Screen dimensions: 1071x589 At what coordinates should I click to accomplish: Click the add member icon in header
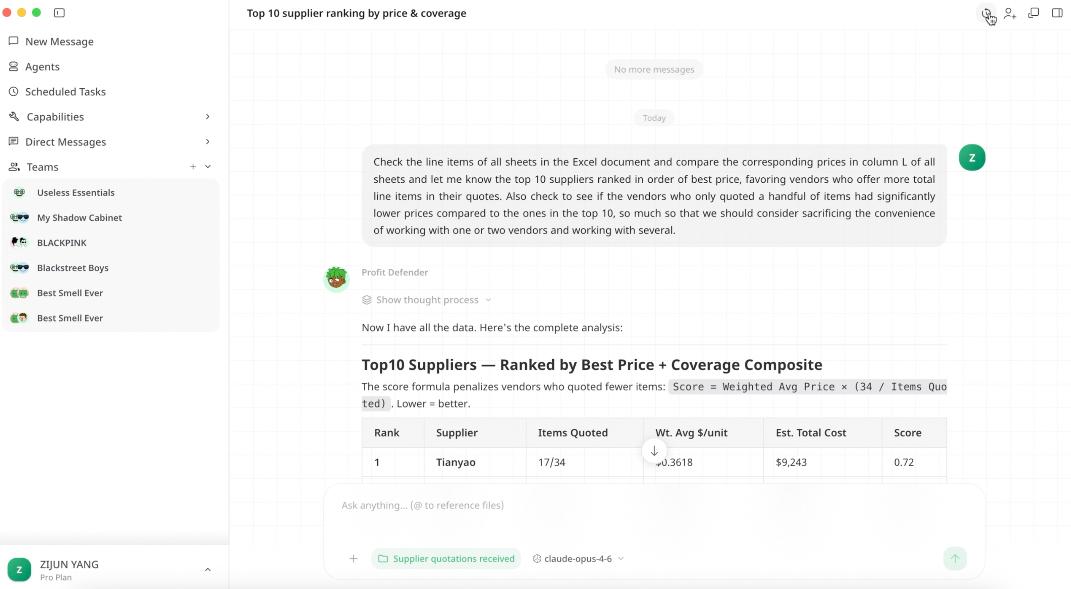coord(1010,13)
